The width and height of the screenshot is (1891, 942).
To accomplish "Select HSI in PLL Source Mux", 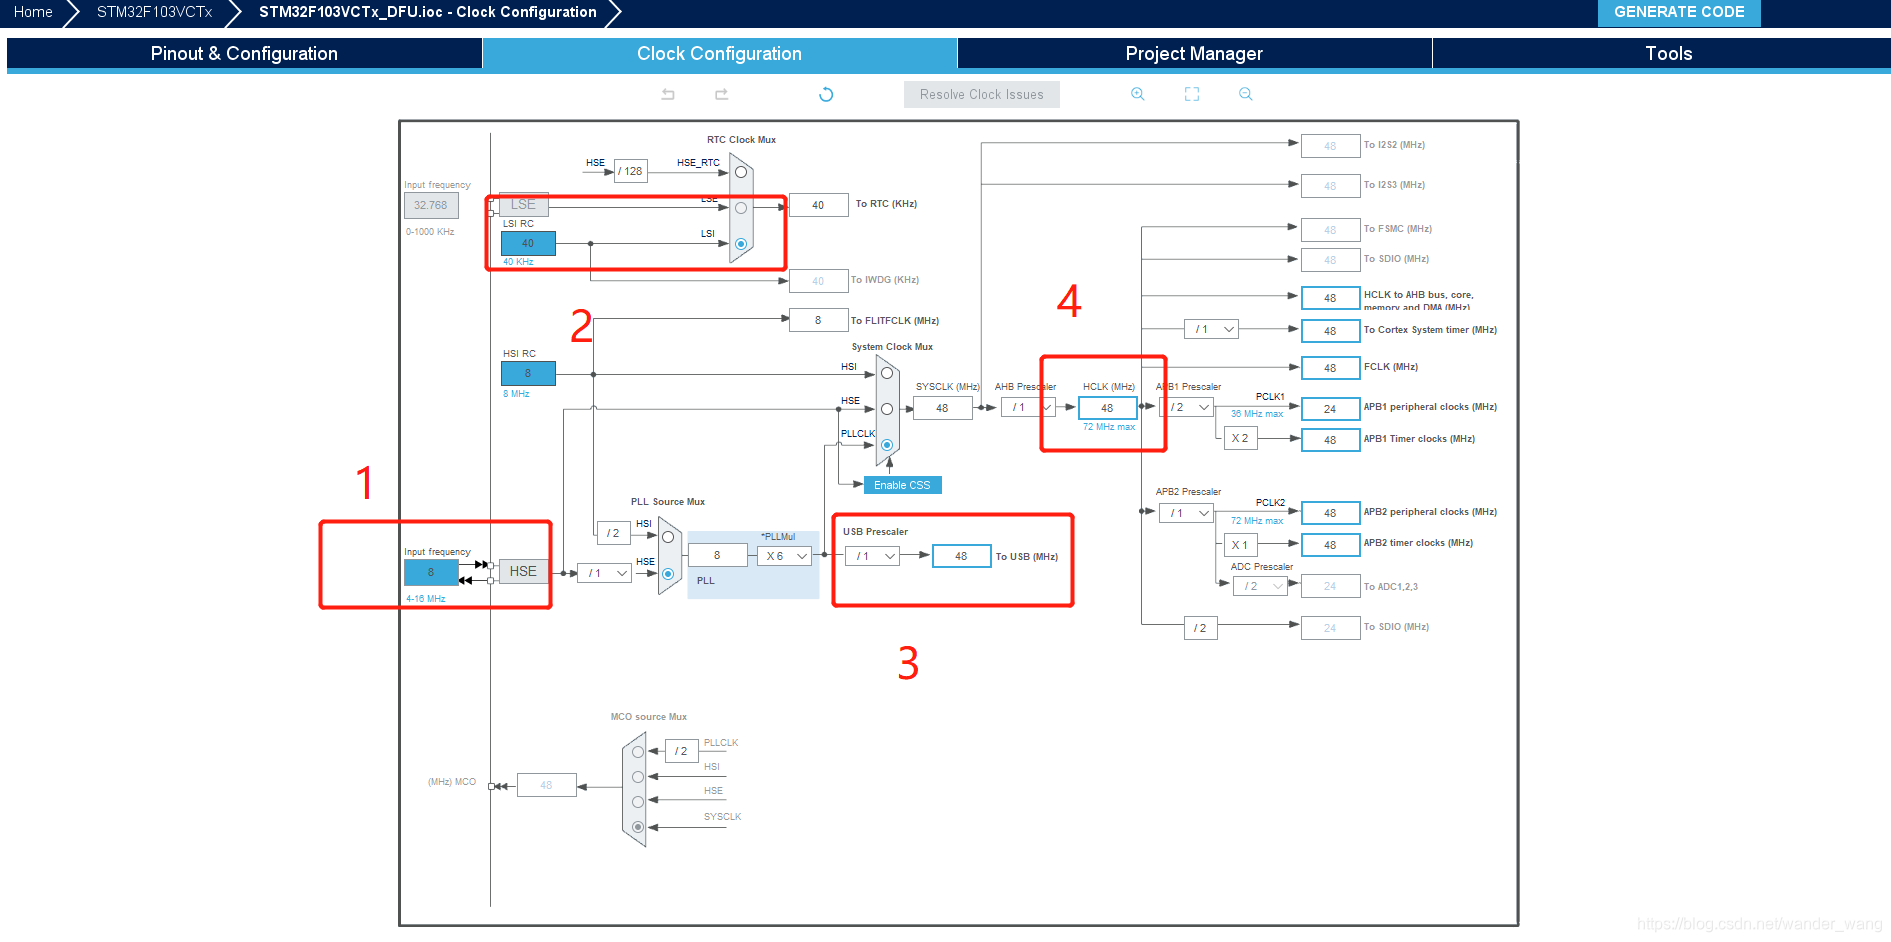I will click(x=668, y=537).
